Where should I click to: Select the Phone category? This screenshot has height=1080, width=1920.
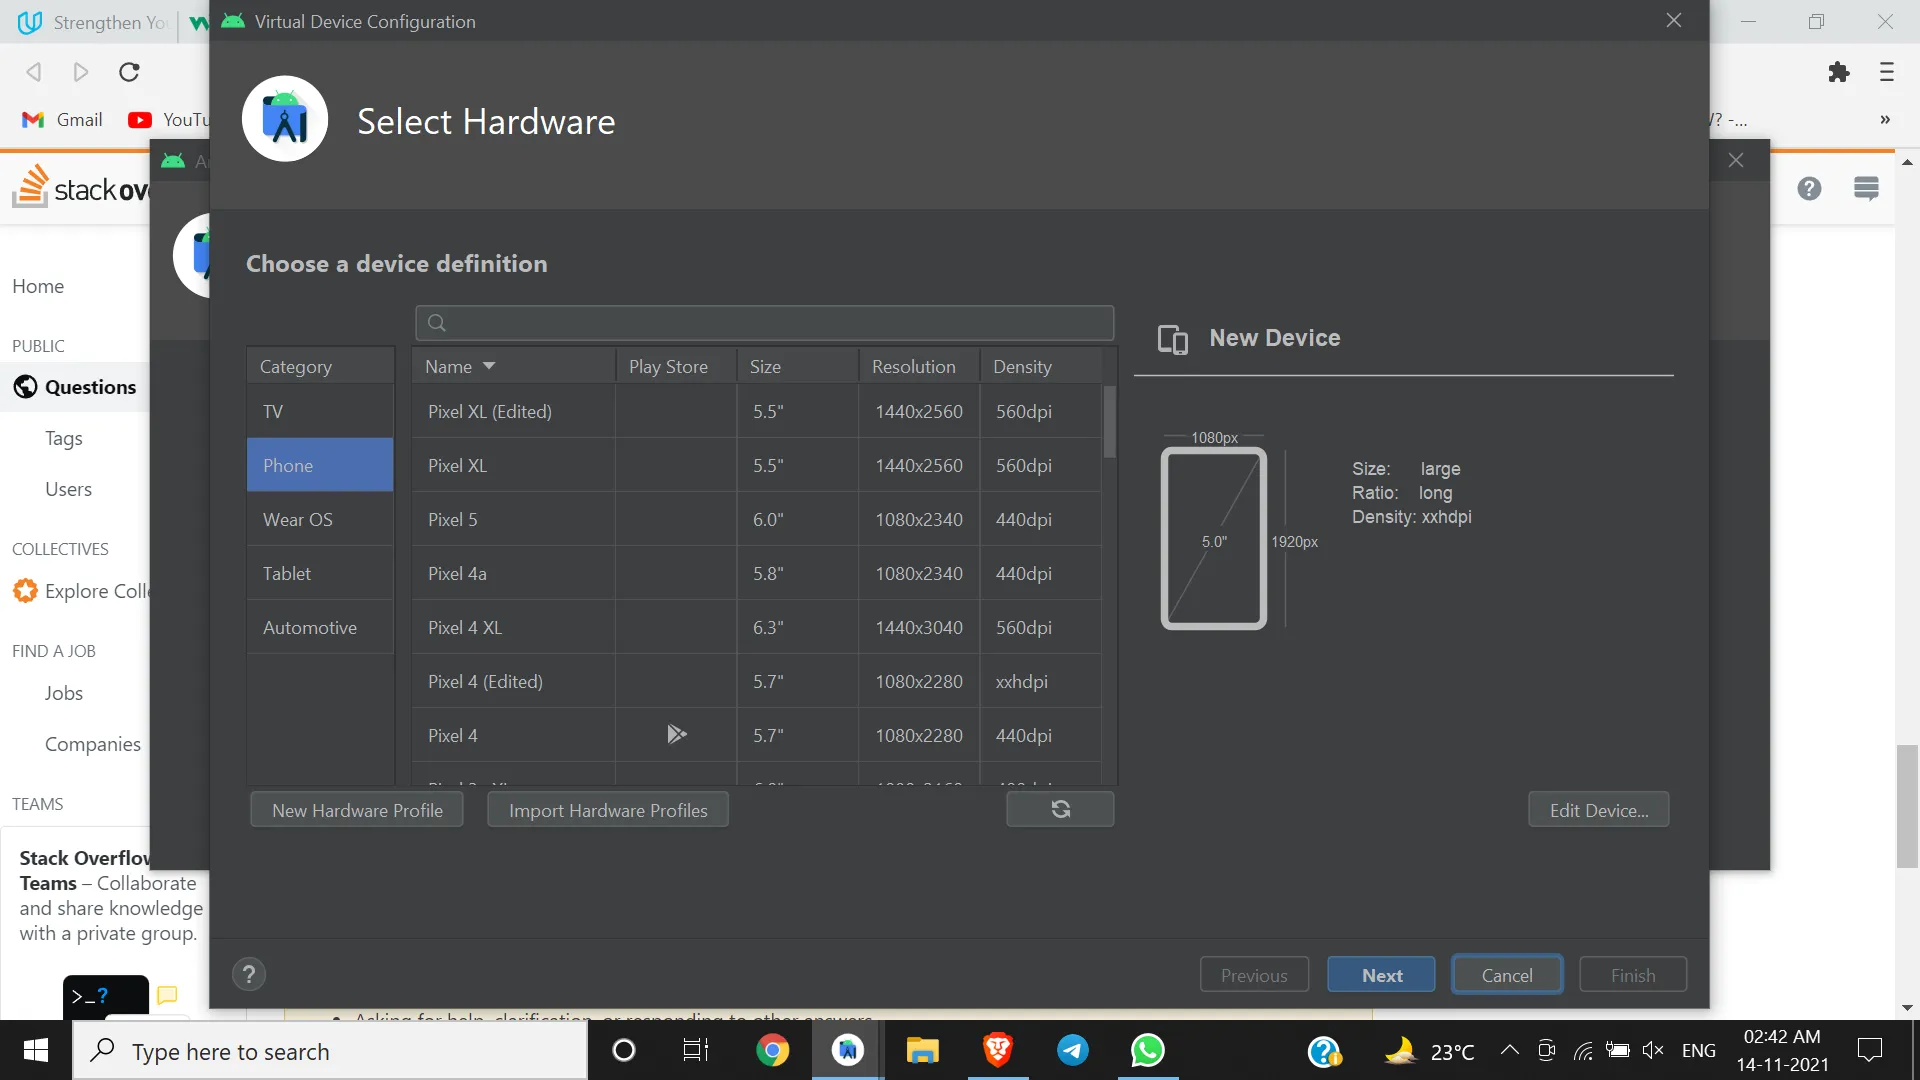[x=320, y=465]
